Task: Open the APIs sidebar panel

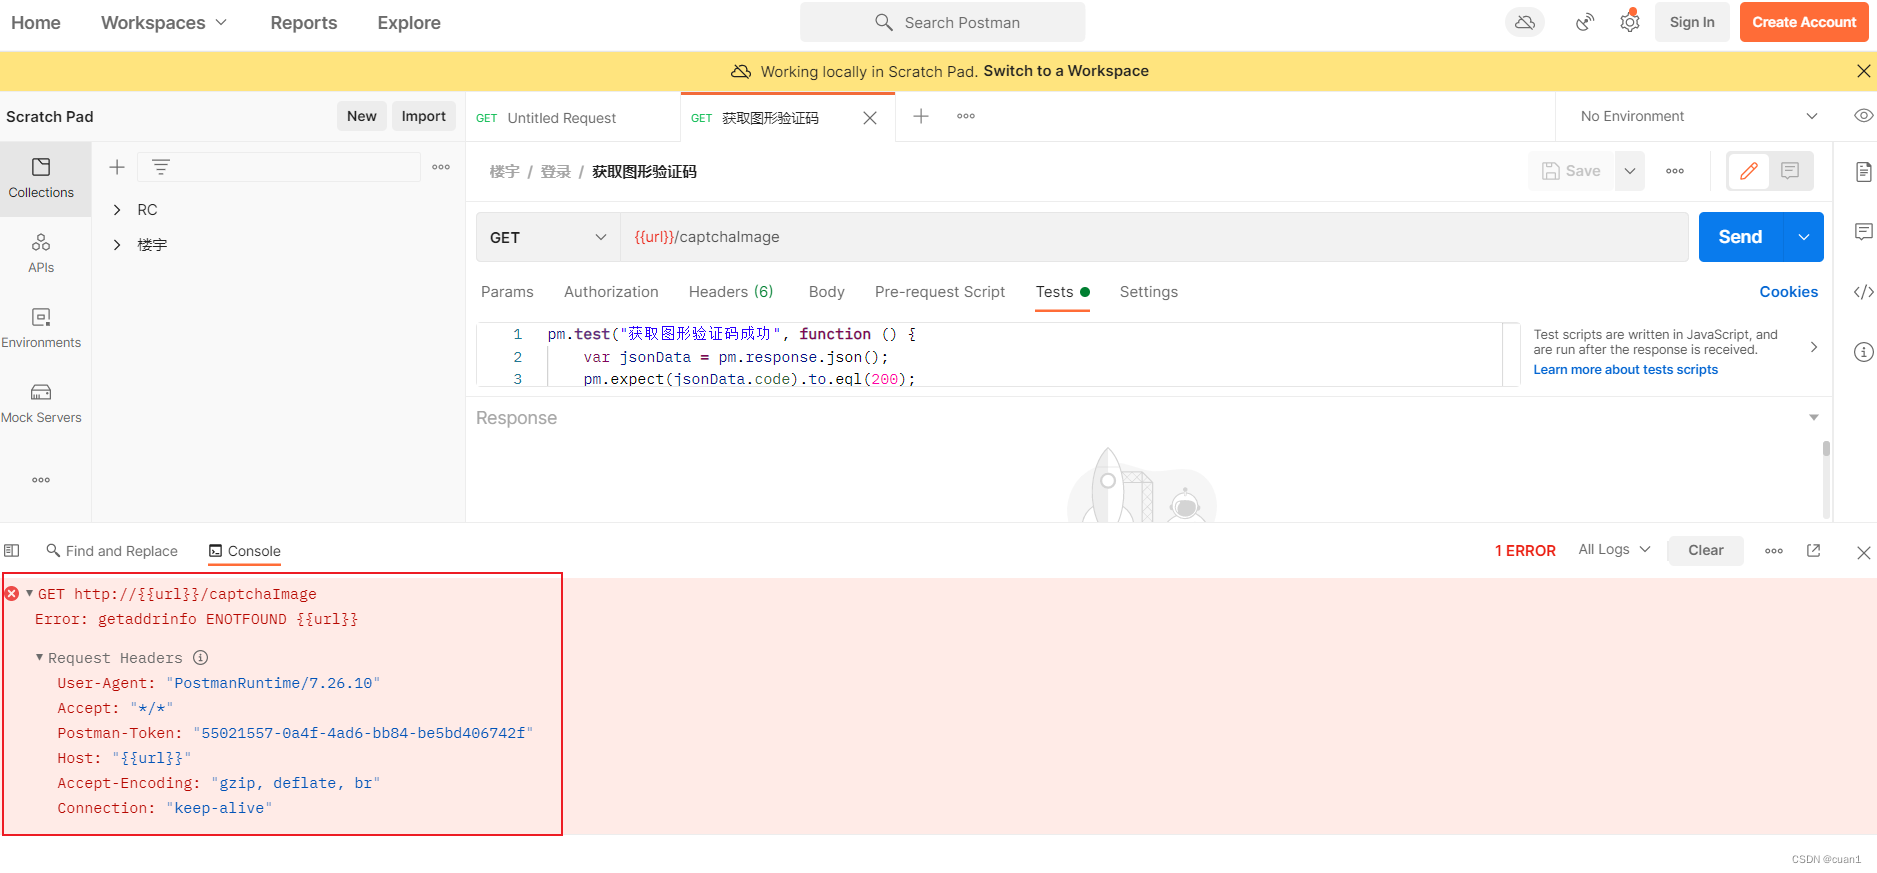Action: 41,253
